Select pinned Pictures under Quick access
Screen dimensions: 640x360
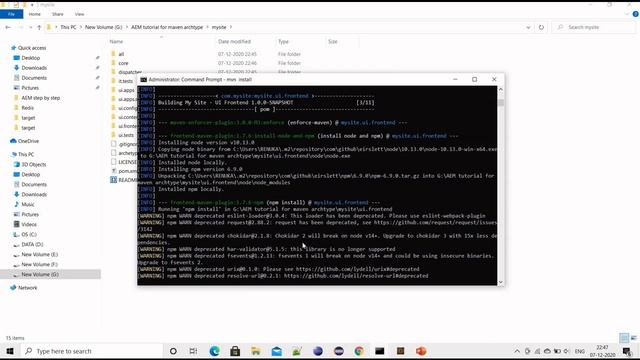(30, 88)
